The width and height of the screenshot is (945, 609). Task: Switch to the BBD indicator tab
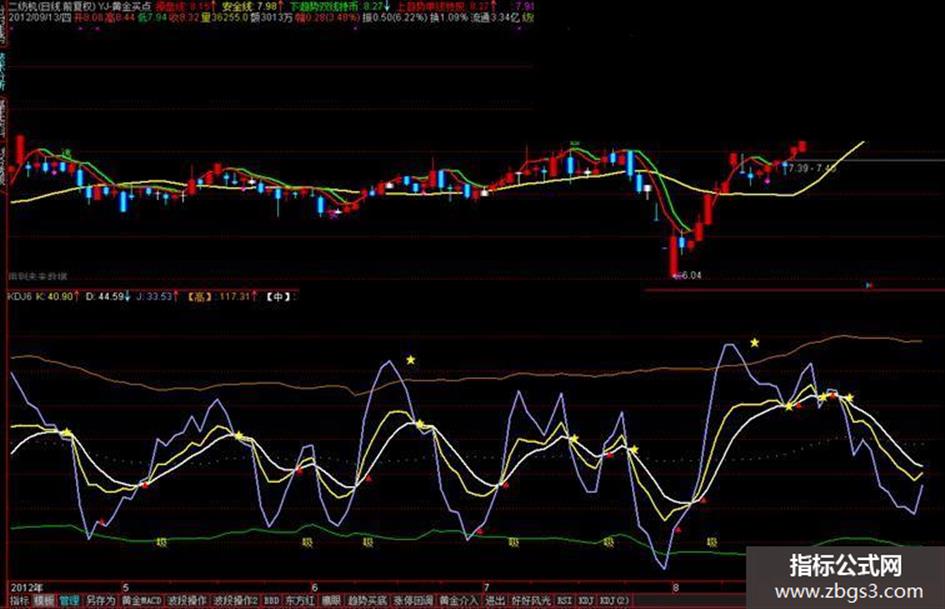pyautogui.click(x=272, y=601)
